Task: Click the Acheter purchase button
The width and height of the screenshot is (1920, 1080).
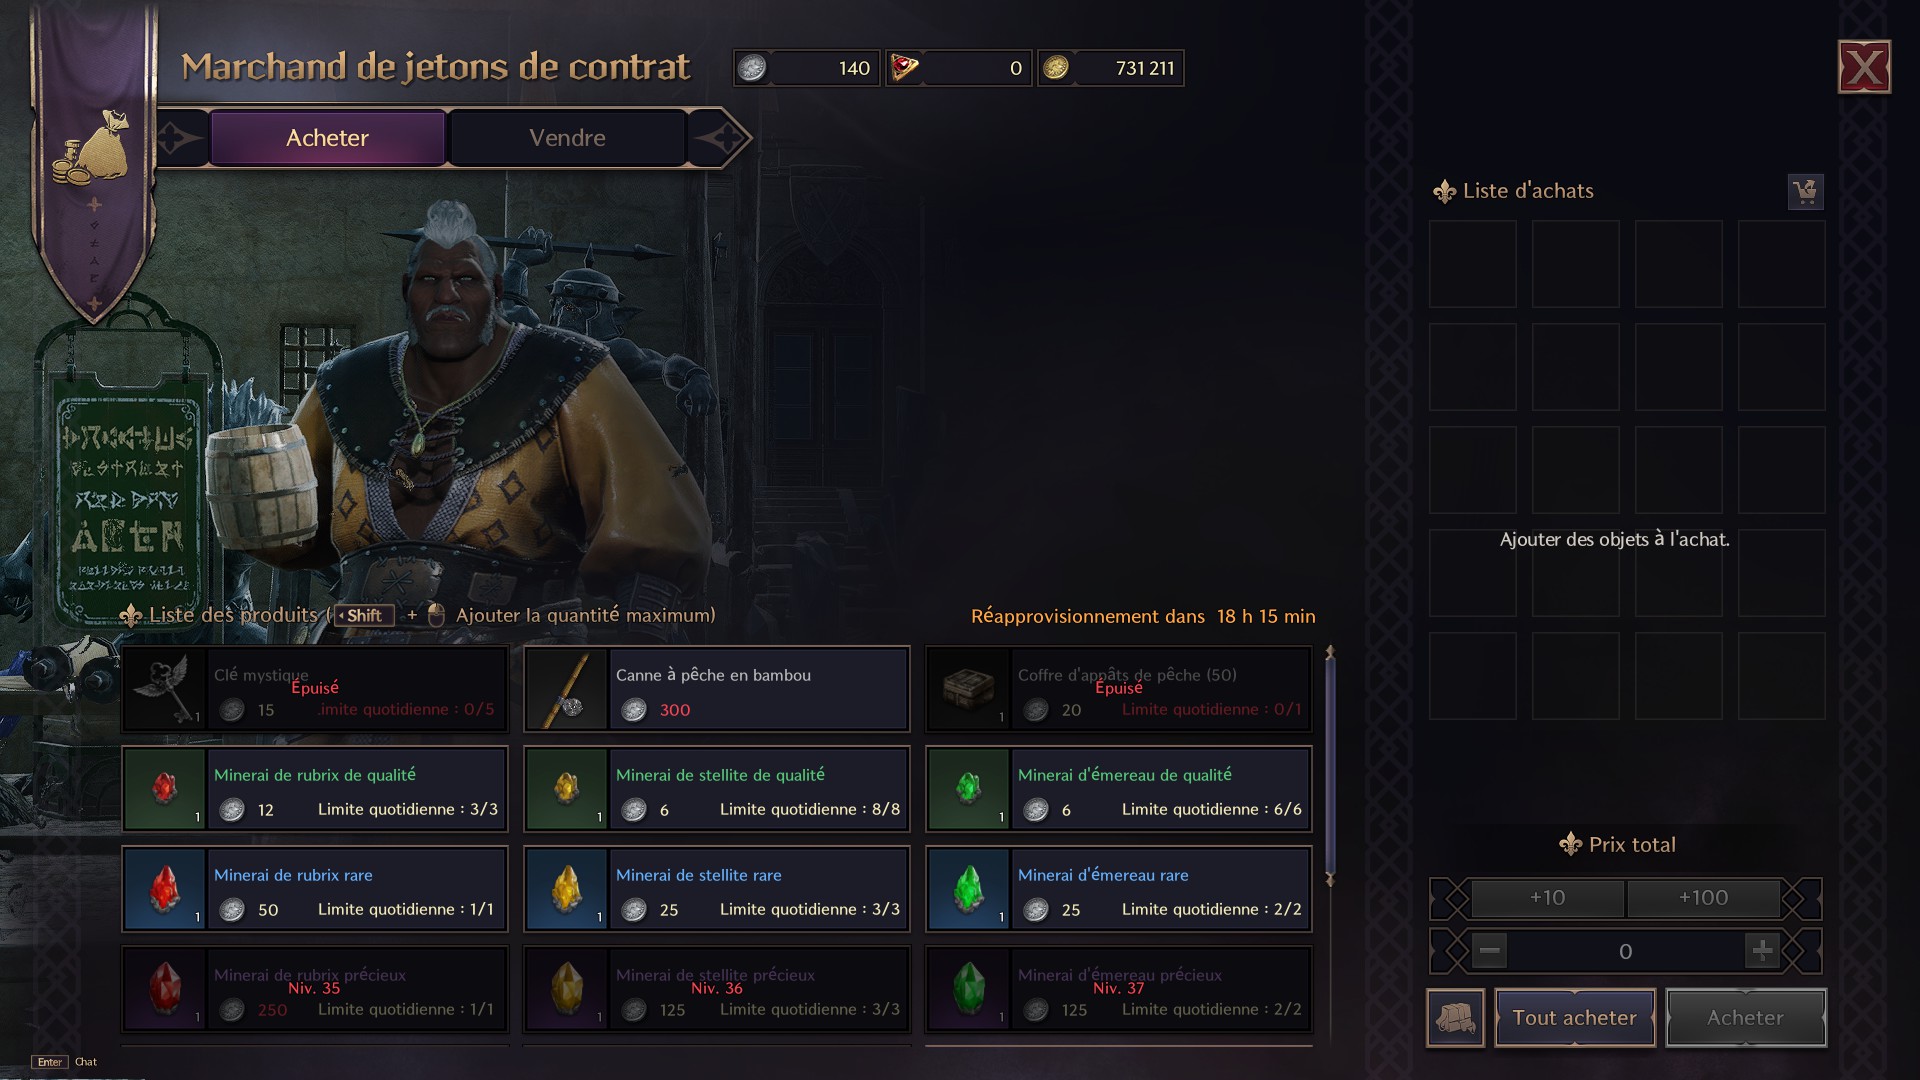Action: (1746, 1018)
